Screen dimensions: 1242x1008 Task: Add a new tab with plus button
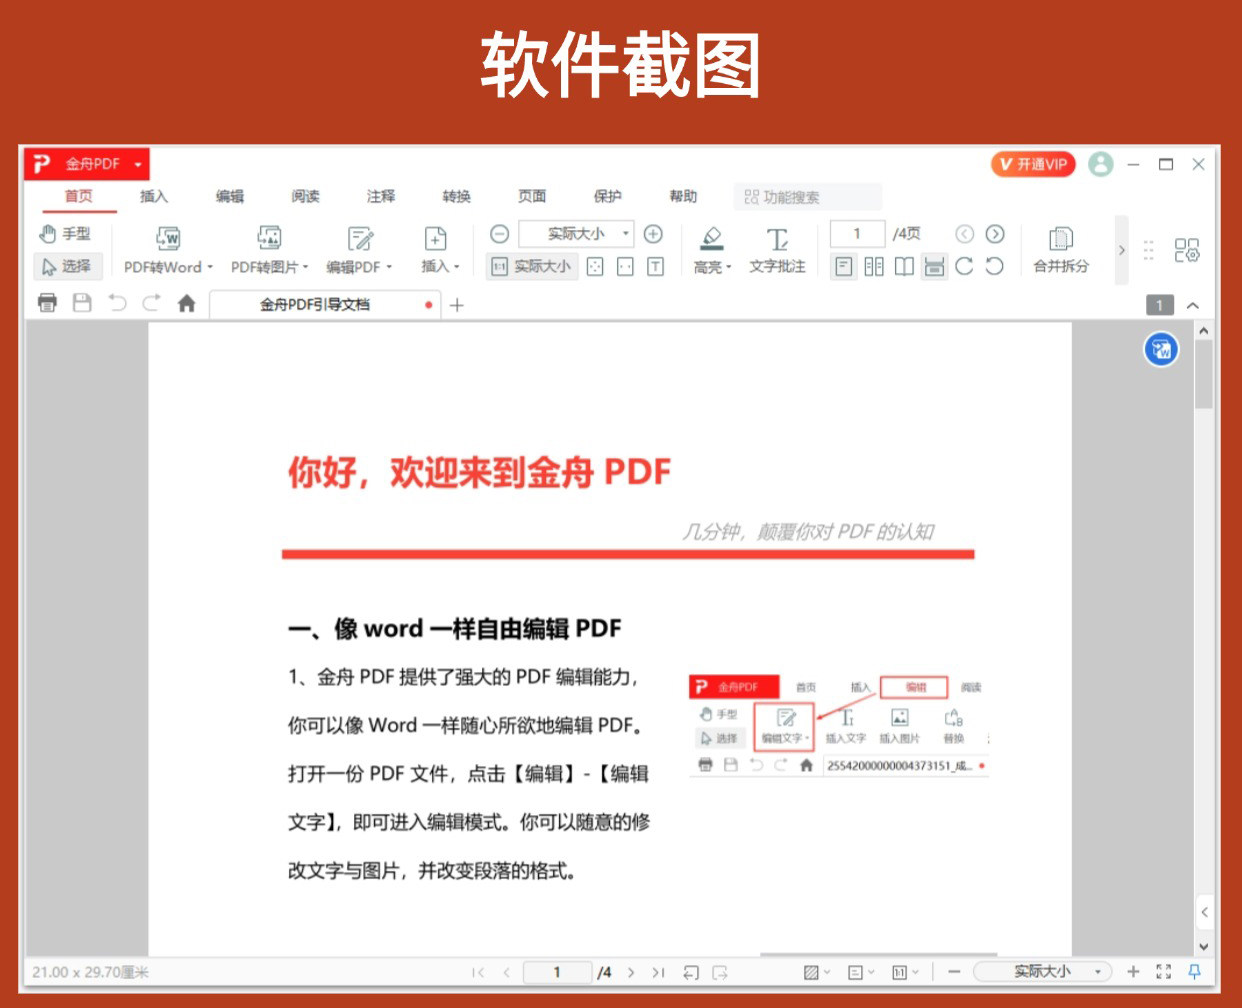coord(457,305)
